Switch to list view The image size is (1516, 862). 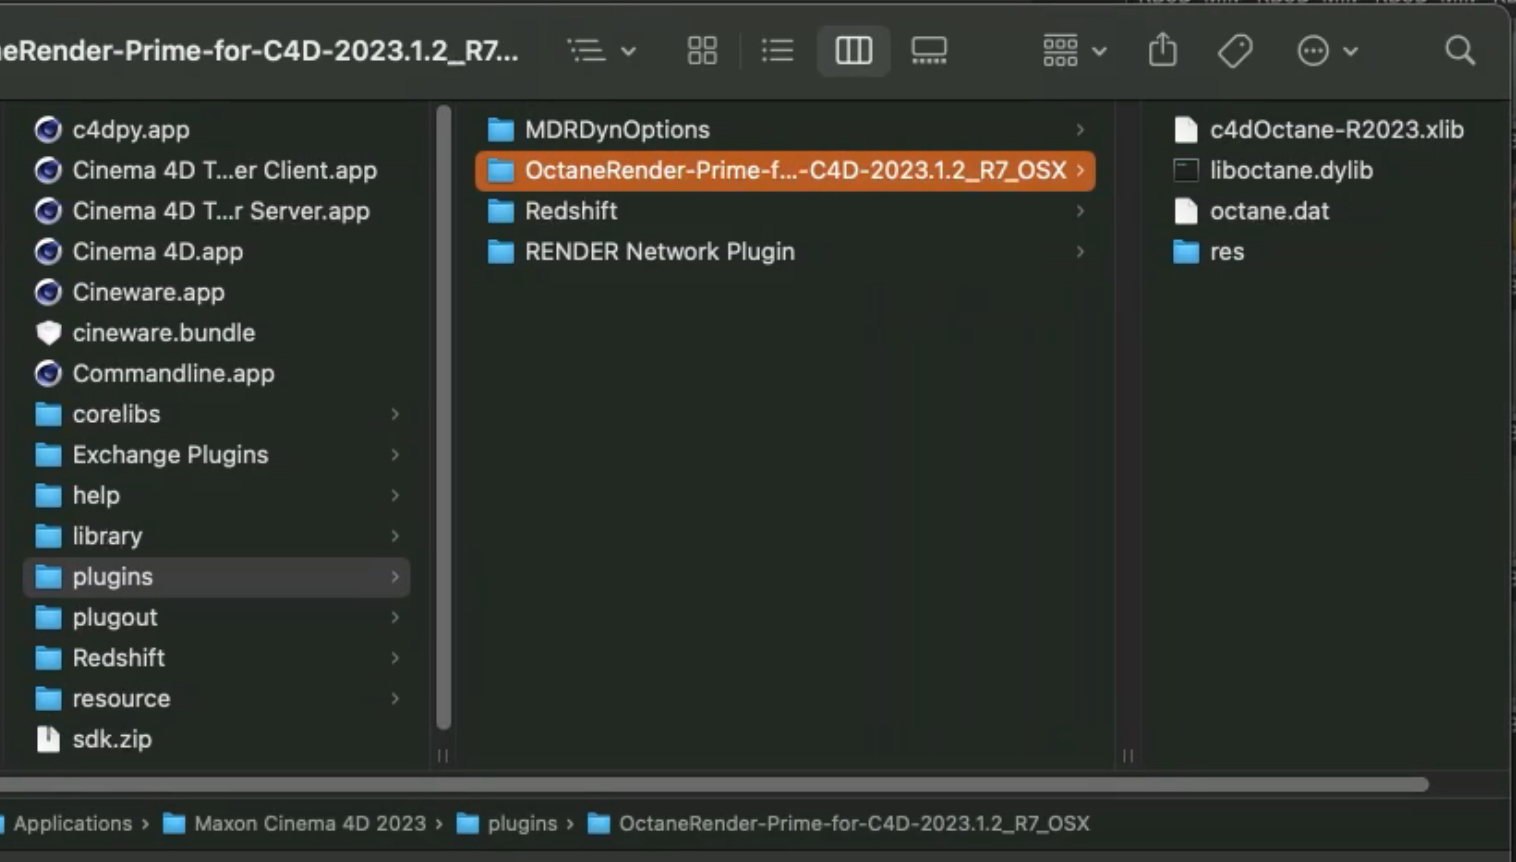tap(777, 50)
